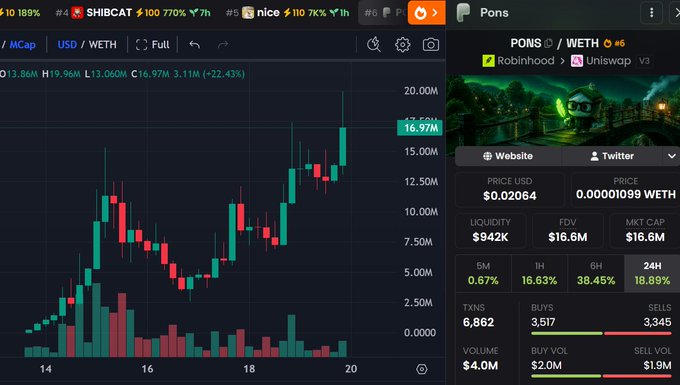Click the 20.00M price axis label
Viewport: 680px width, 385px height.
[421, 91]
